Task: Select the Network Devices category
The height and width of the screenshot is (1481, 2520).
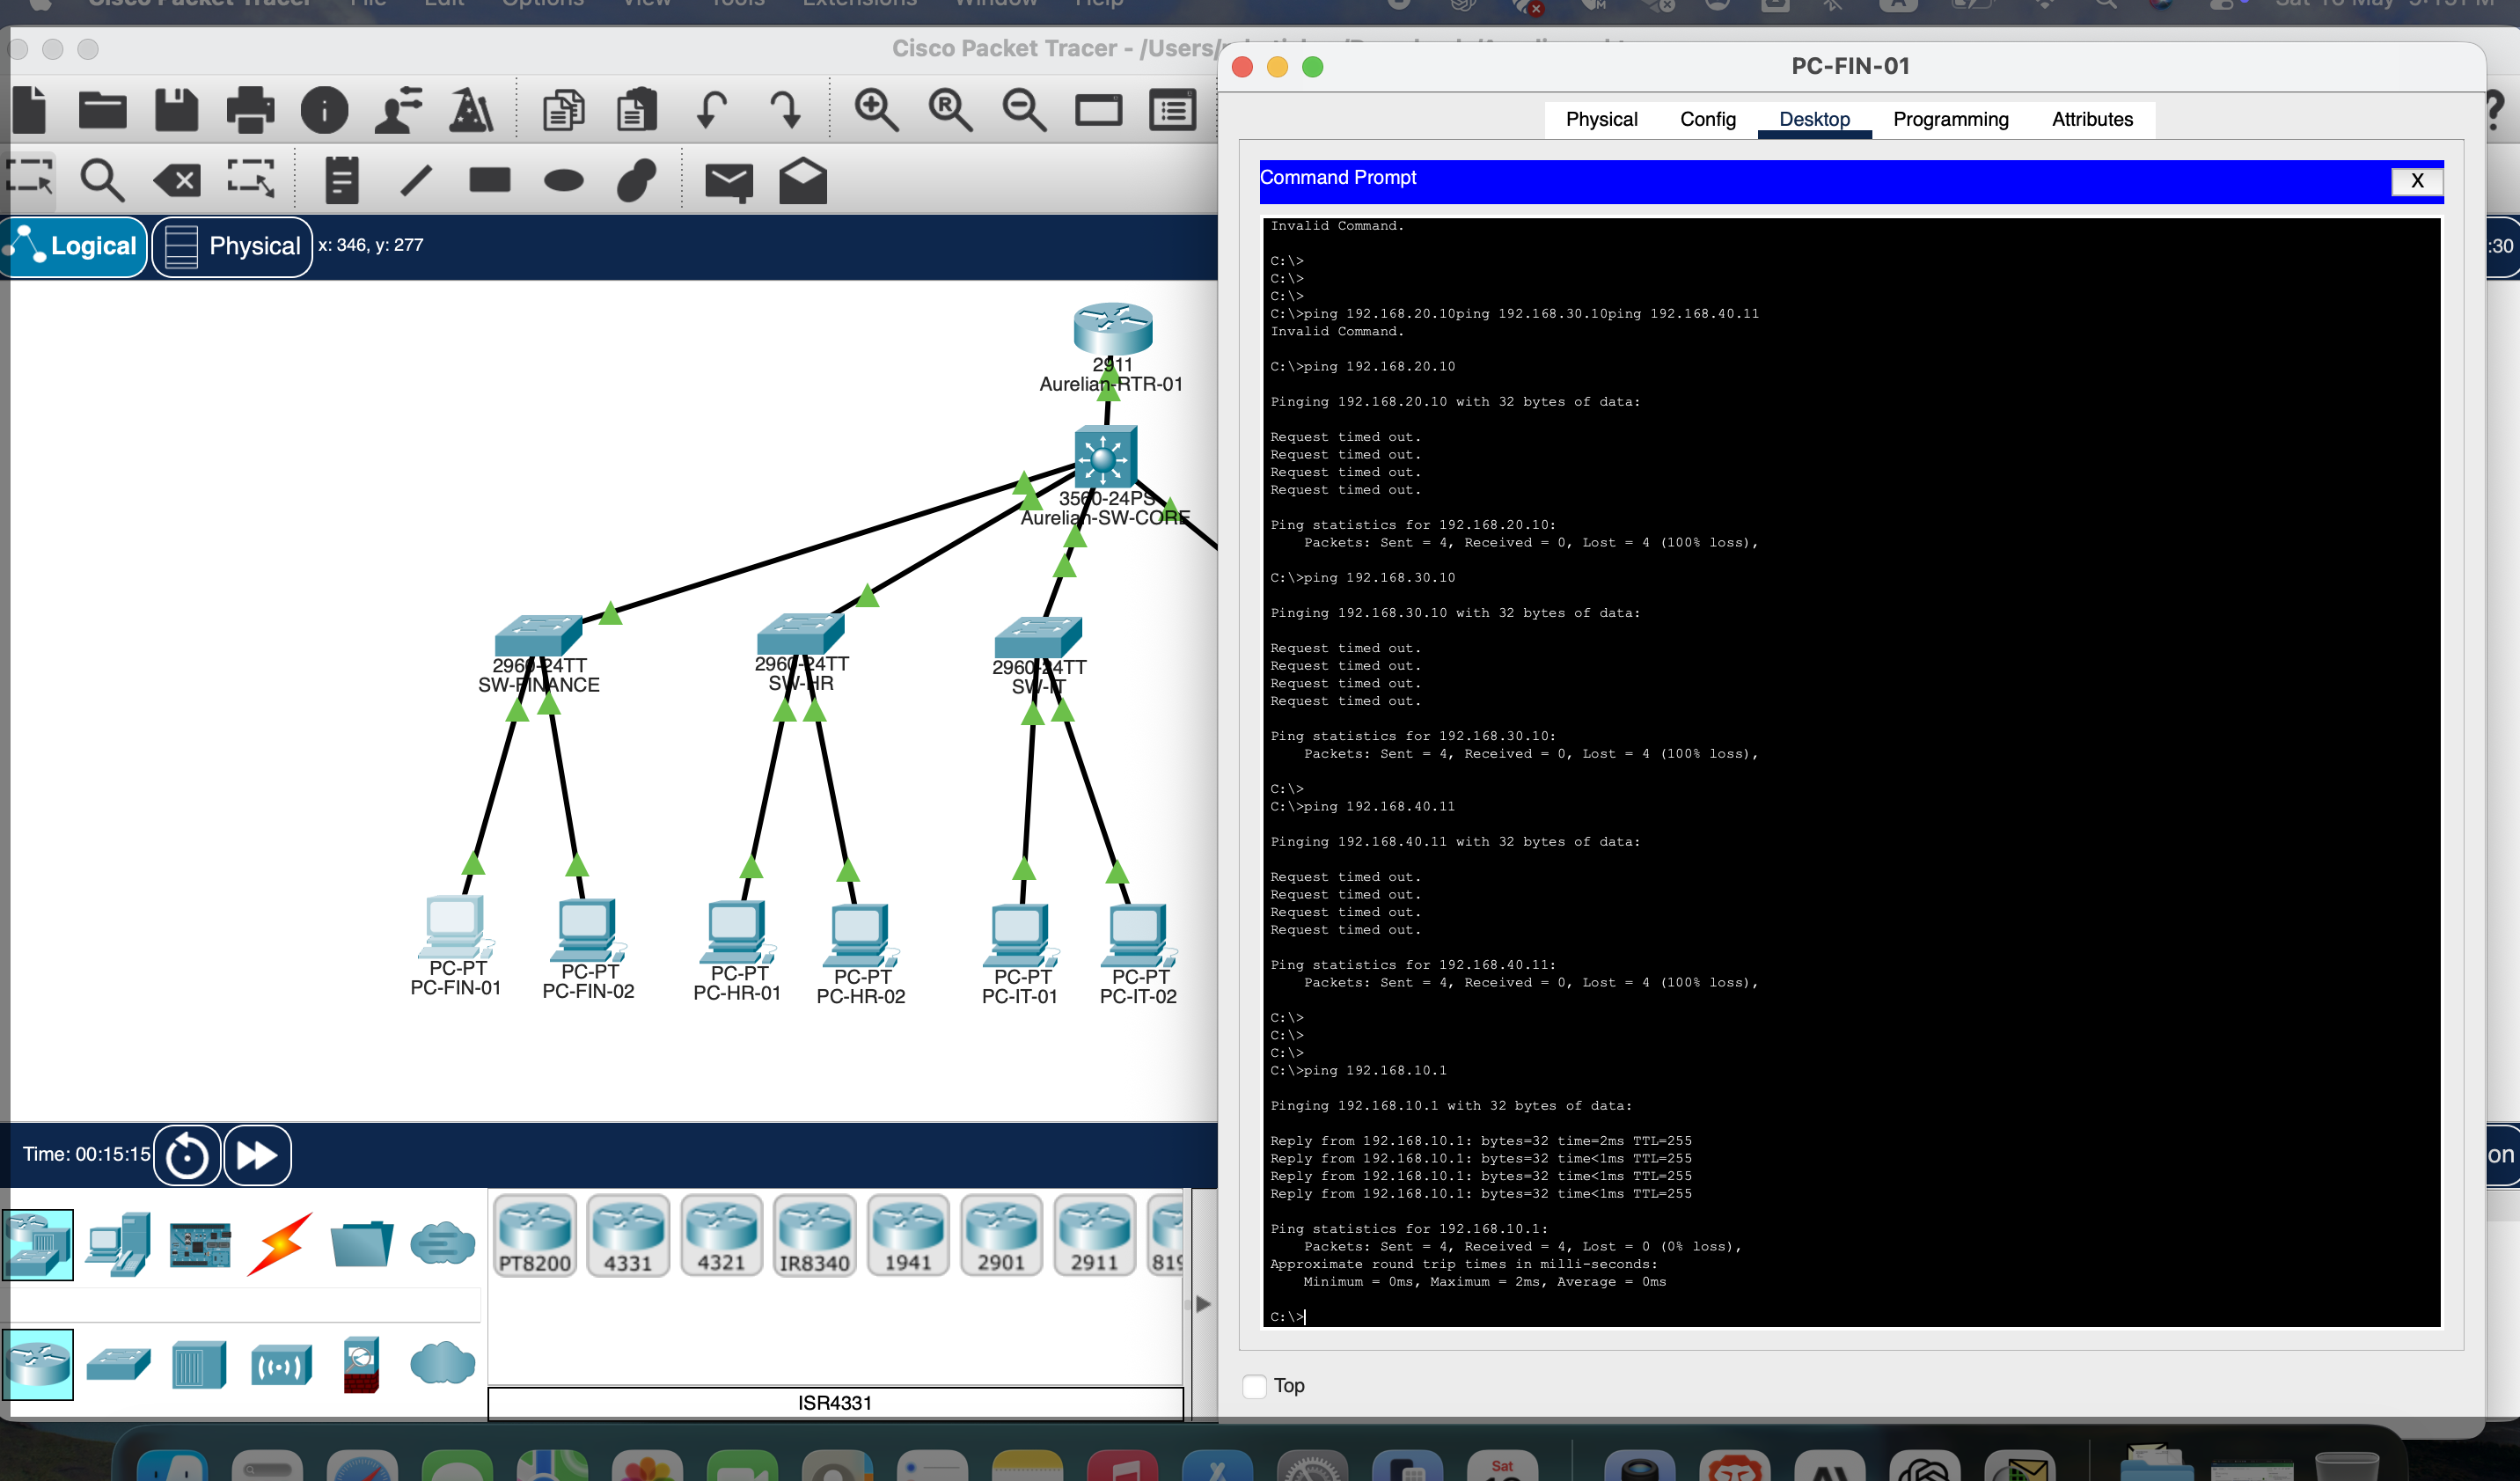Action: pos(38,1244)
